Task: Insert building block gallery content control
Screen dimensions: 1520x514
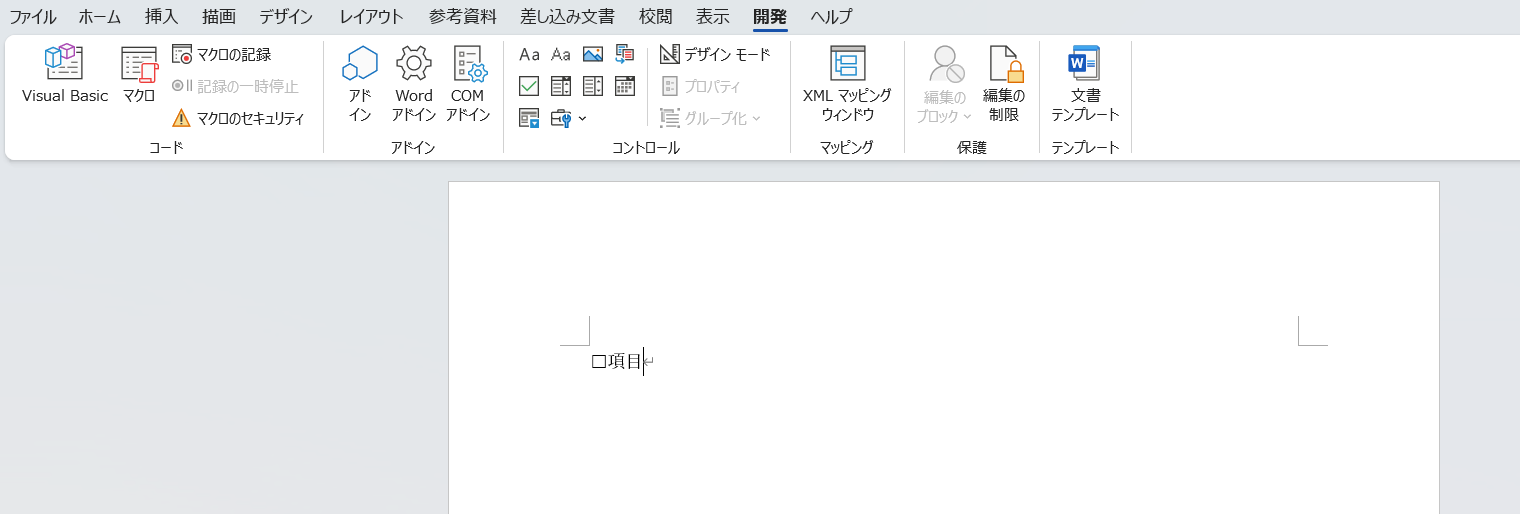Action: [625, 54]
